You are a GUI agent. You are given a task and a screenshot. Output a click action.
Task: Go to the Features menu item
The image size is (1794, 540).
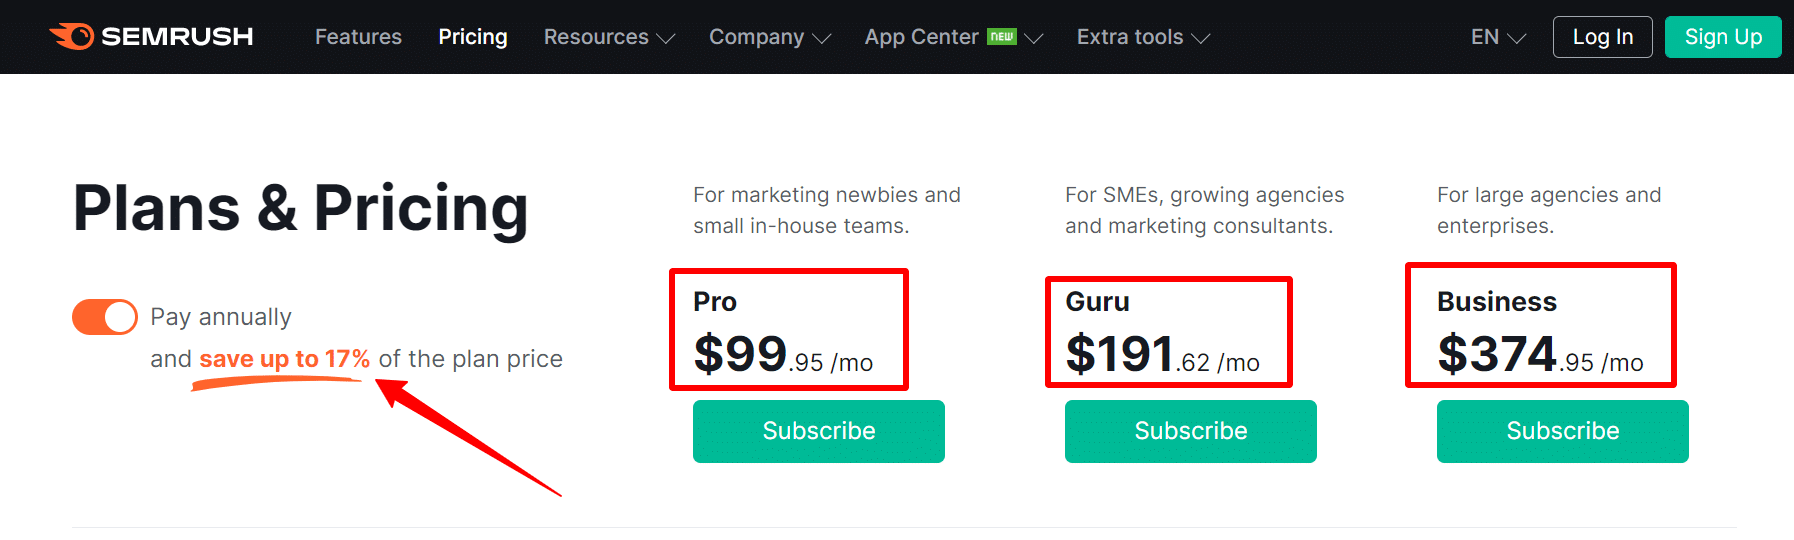click(358, 37)
